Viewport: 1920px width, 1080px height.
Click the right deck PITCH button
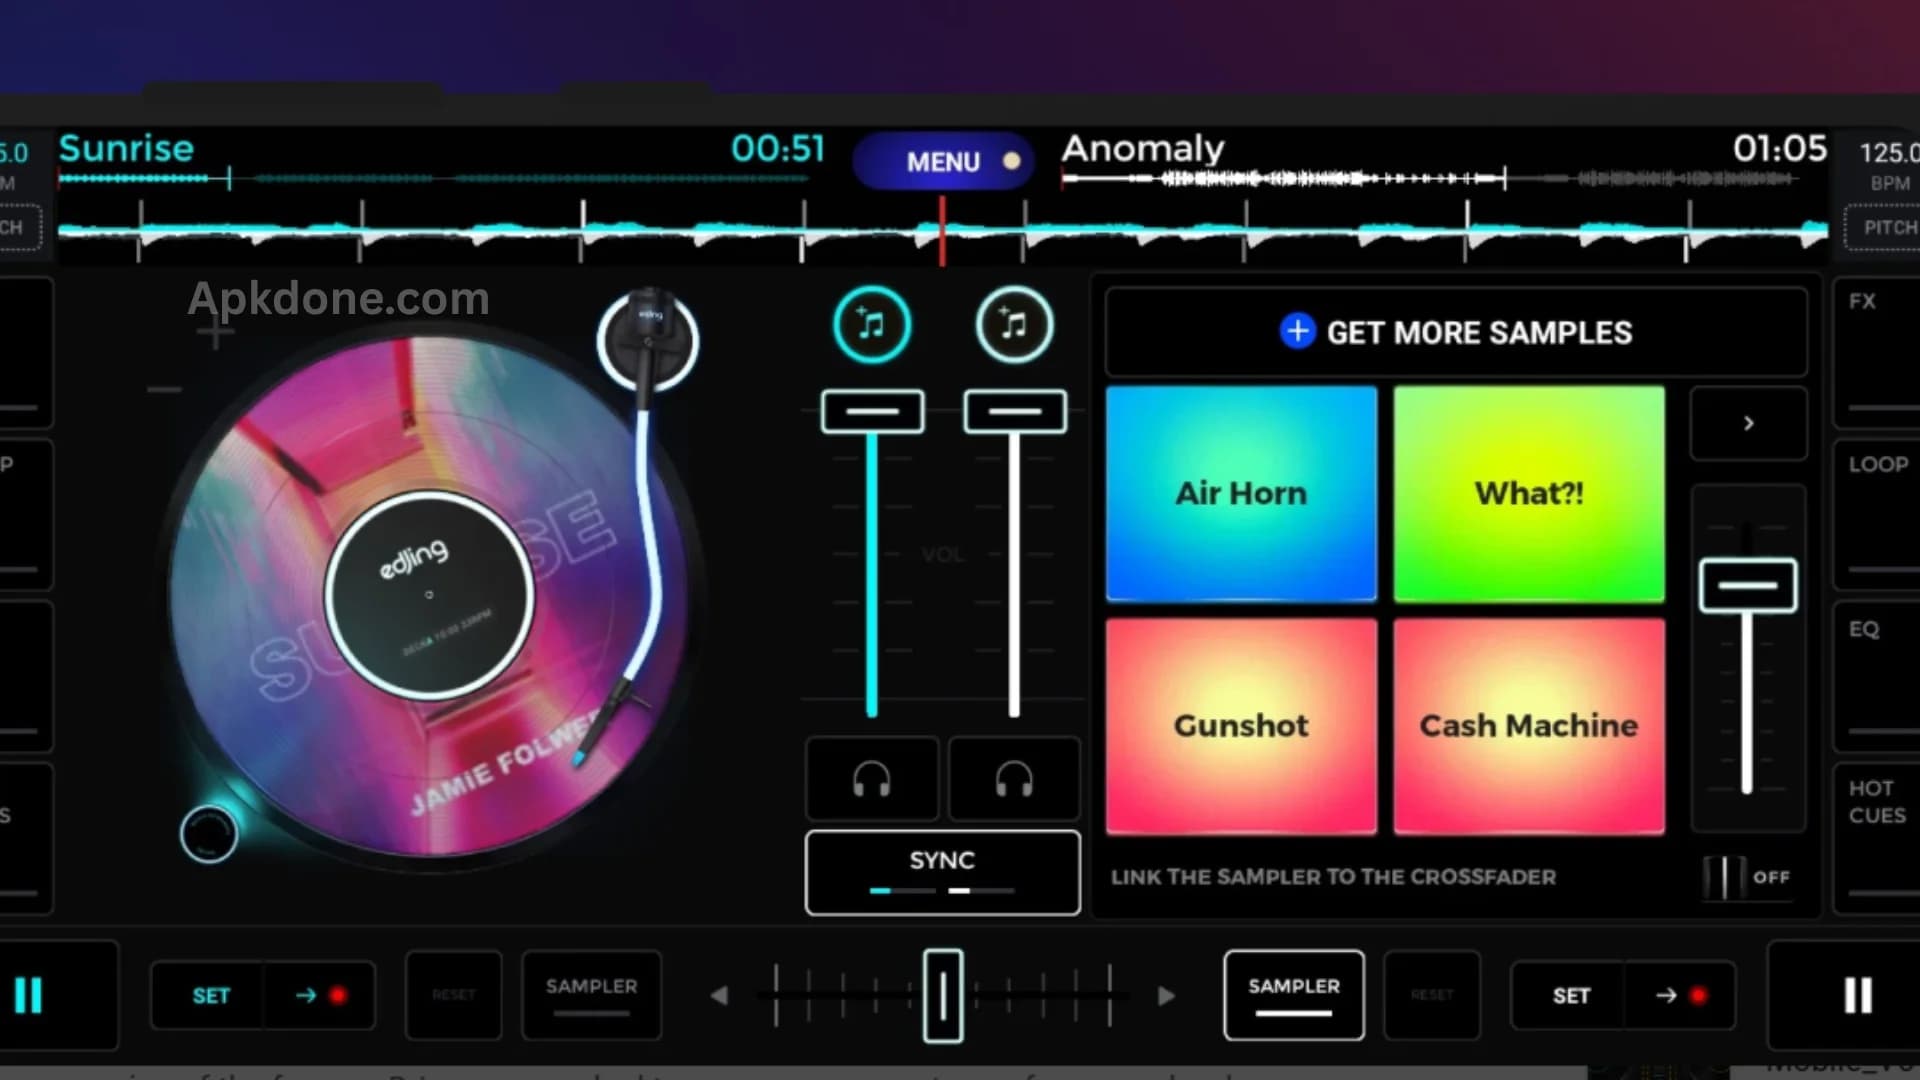pyautogui.click(x=1885, y=227)
